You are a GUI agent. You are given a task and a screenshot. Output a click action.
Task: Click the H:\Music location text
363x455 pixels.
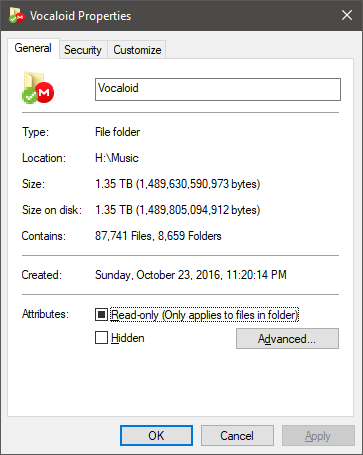click(117, 158)
